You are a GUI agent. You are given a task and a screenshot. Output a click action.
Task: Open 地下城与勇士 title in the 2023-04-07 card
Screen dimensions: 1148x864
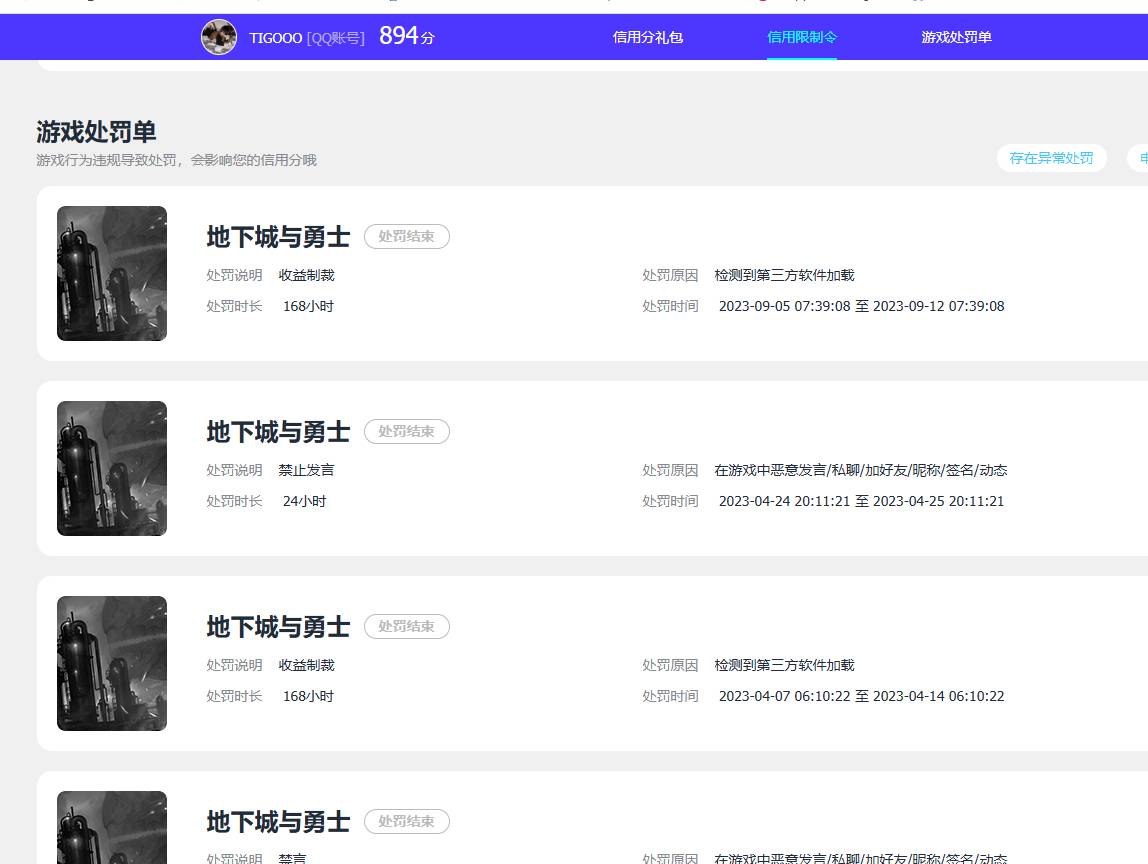[278, 627]
